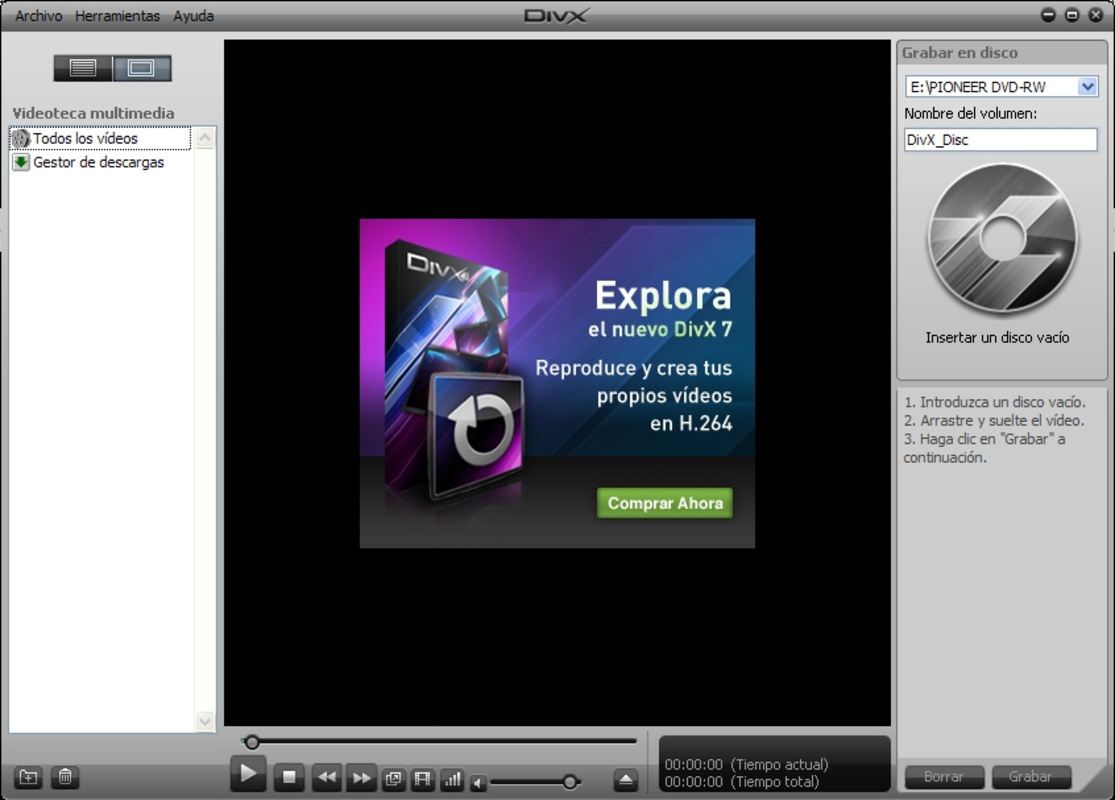Click the playback seek bar track
This screenshot has height=800, width=1115.
440,742
